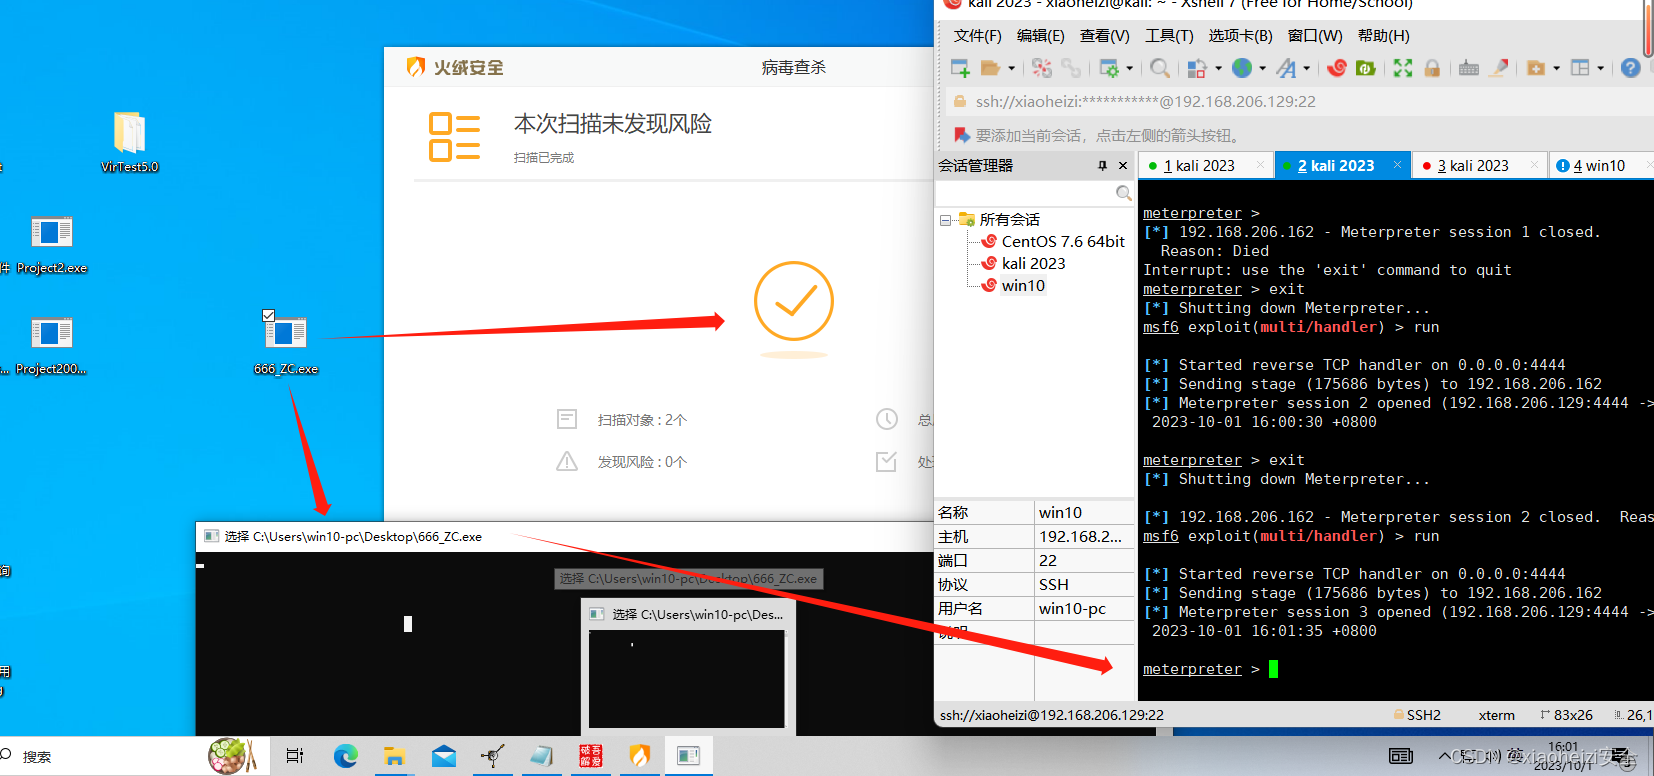The image size is (1654, 776).
Task: Open the session properties gear icon
Action: [1109, 68]
